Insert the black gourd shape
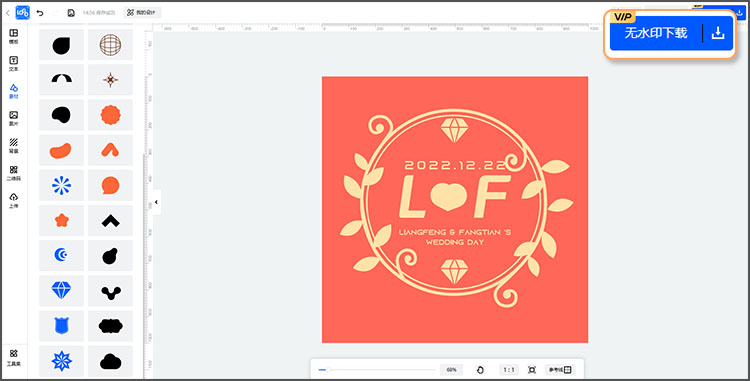The image size is (750, 381). coord(110,256)
